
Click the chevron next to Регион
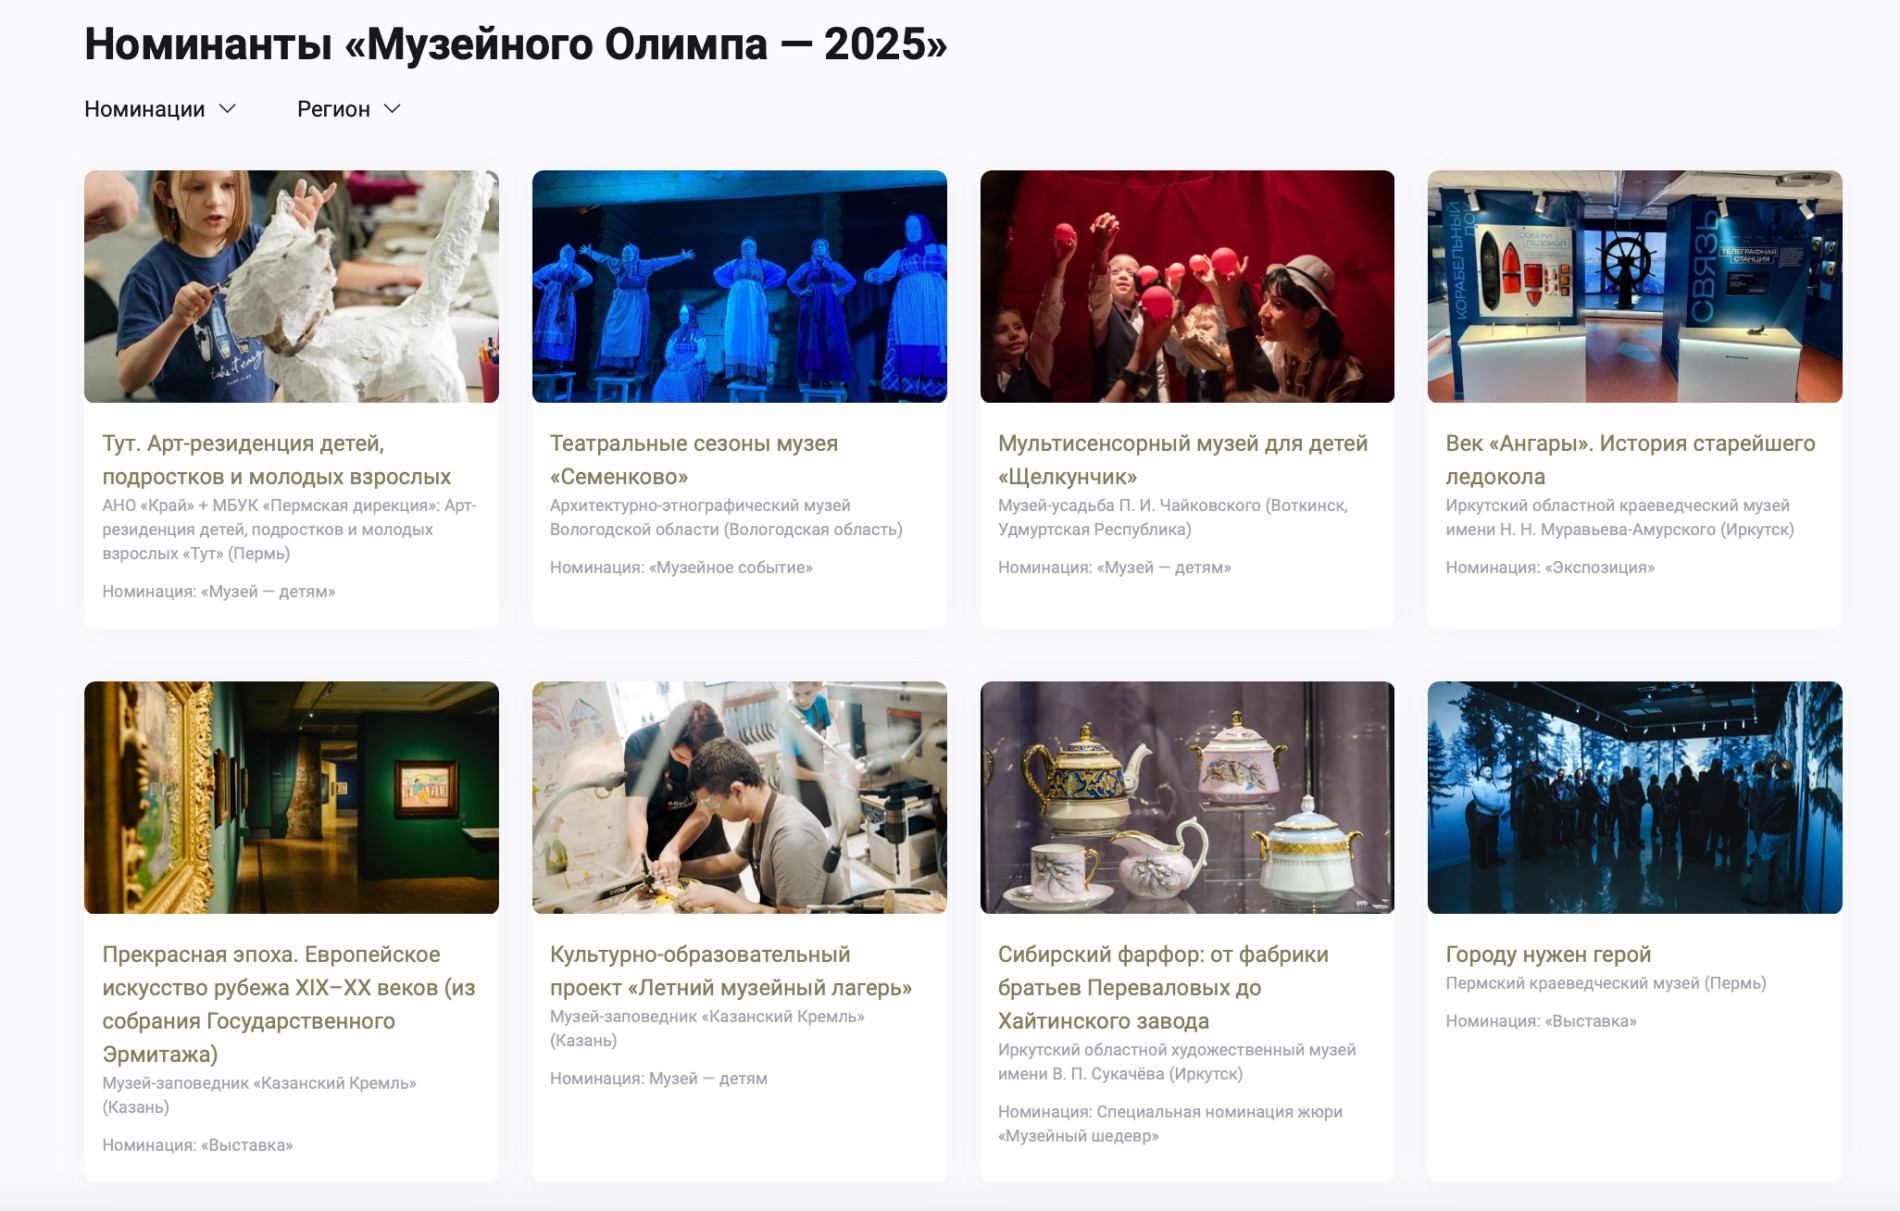(x=392, y=109)
